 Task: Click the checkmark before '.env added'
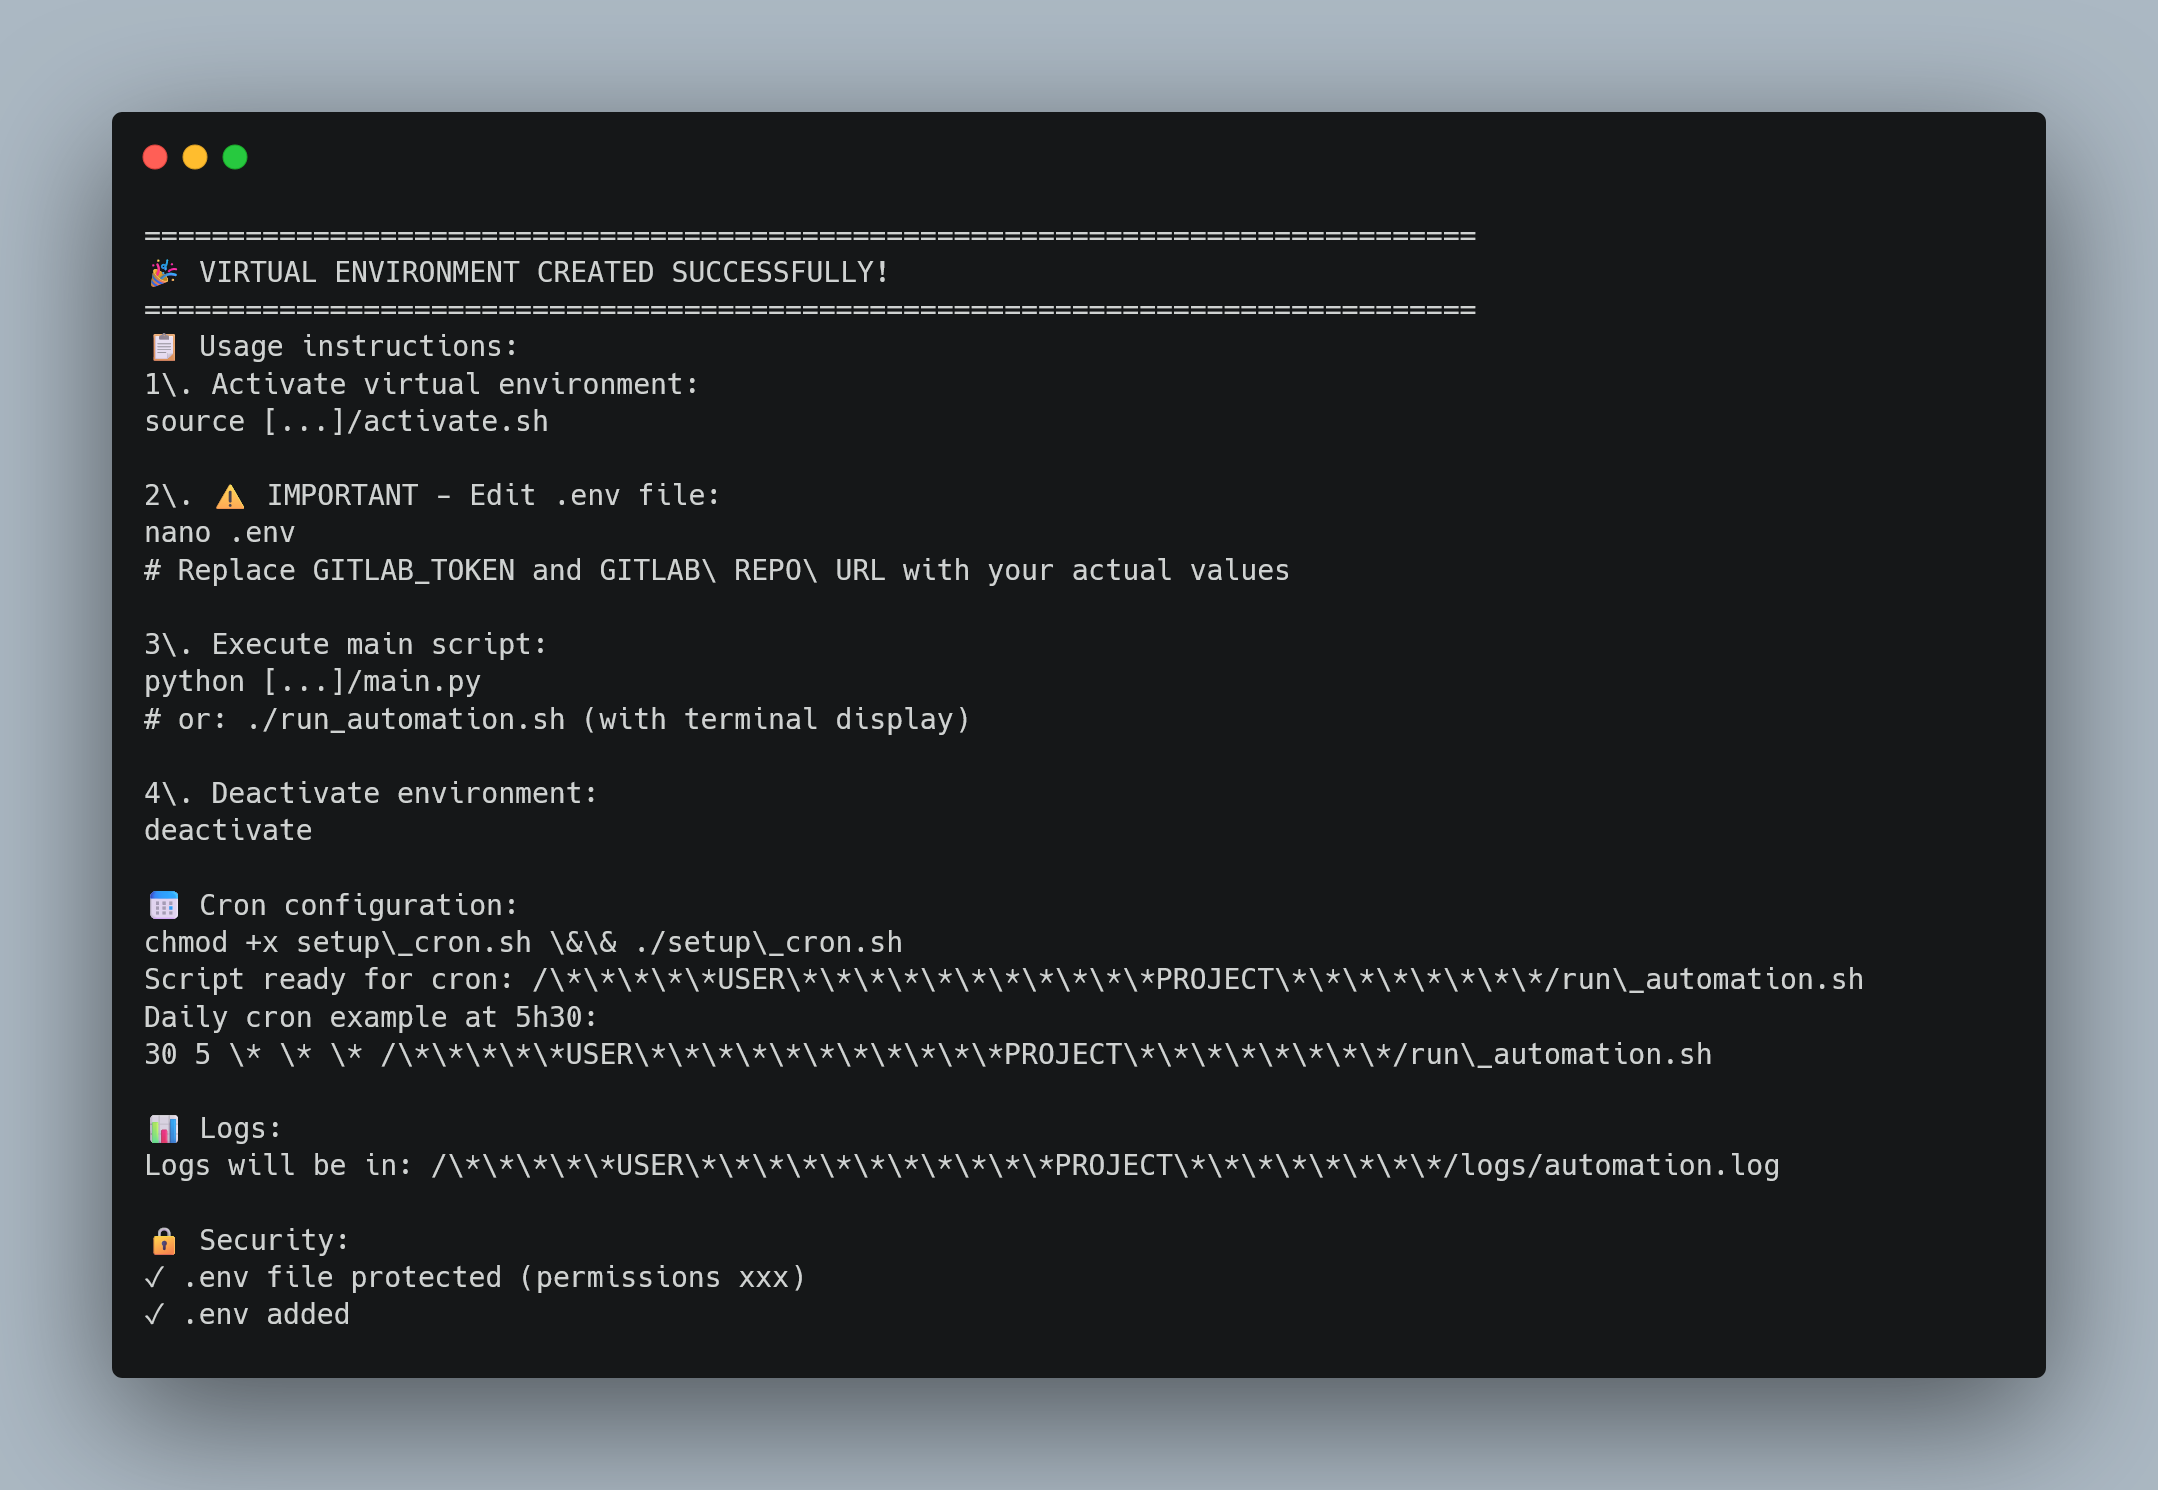click(154, 1314)
